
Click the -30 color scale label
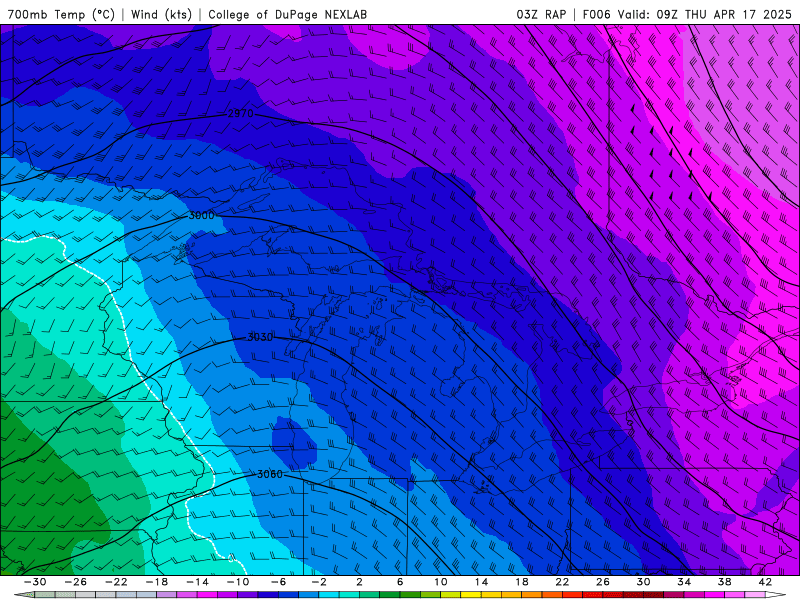click(x=35, y=582)
